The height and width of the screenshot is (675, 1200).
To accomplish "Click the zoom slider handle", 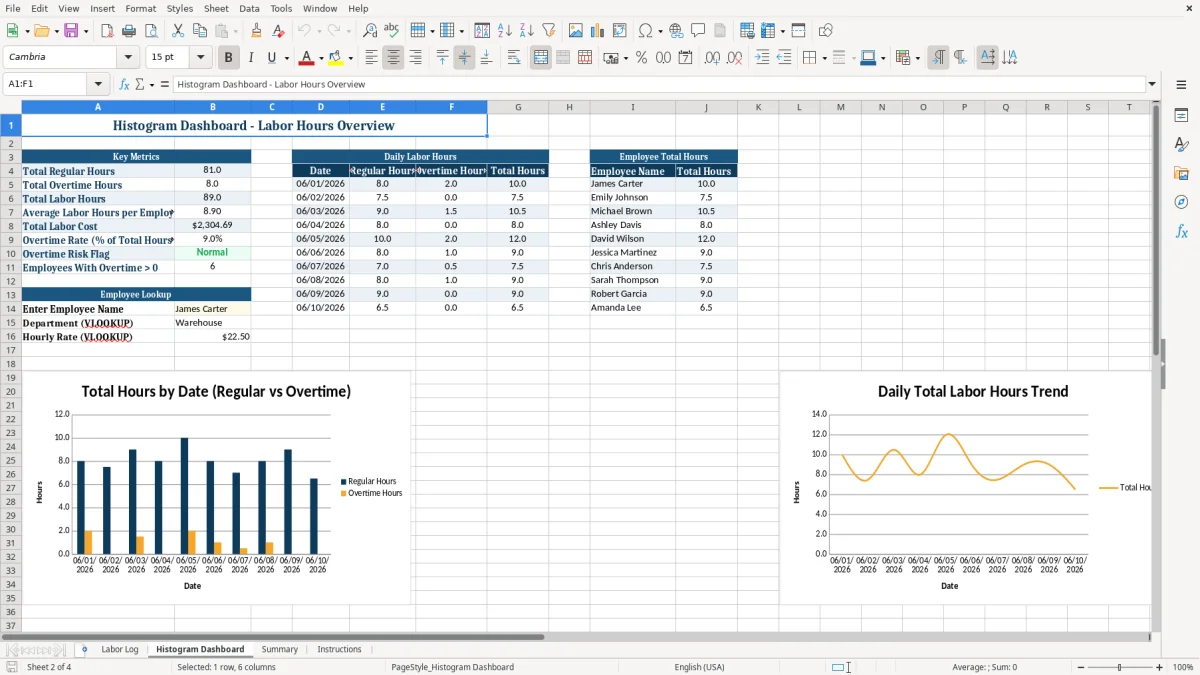I will point(1119,667).
